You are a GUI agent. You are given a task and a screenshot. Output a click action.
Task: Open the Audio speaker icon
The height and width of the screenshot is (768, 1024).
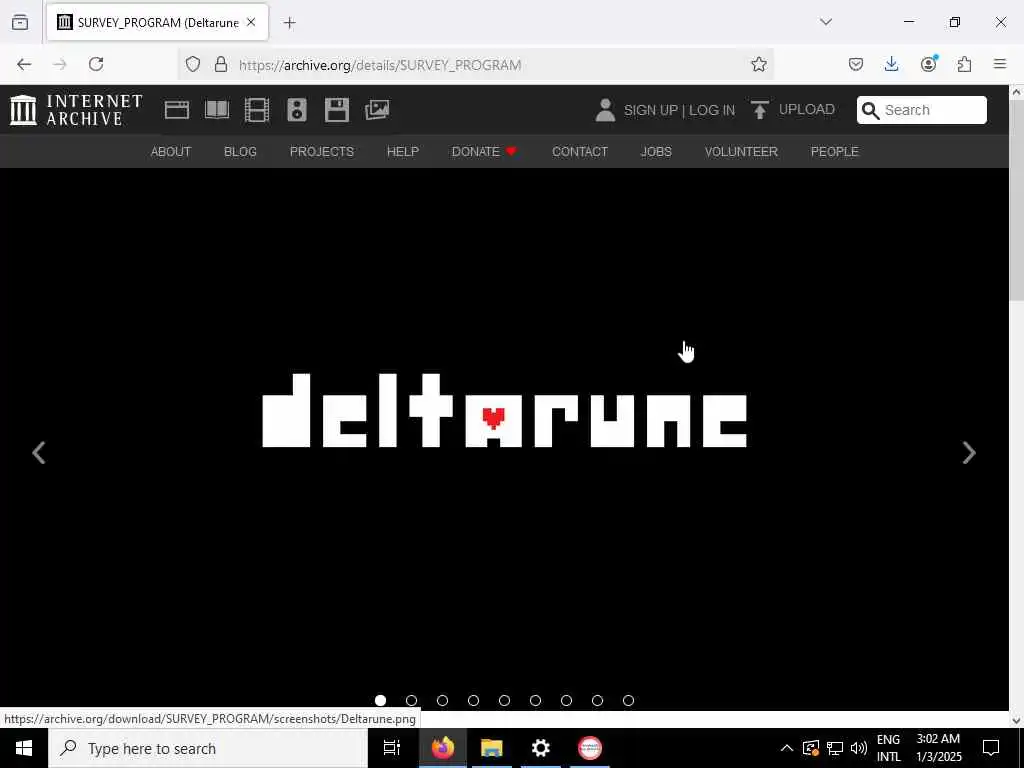[296, 110]
